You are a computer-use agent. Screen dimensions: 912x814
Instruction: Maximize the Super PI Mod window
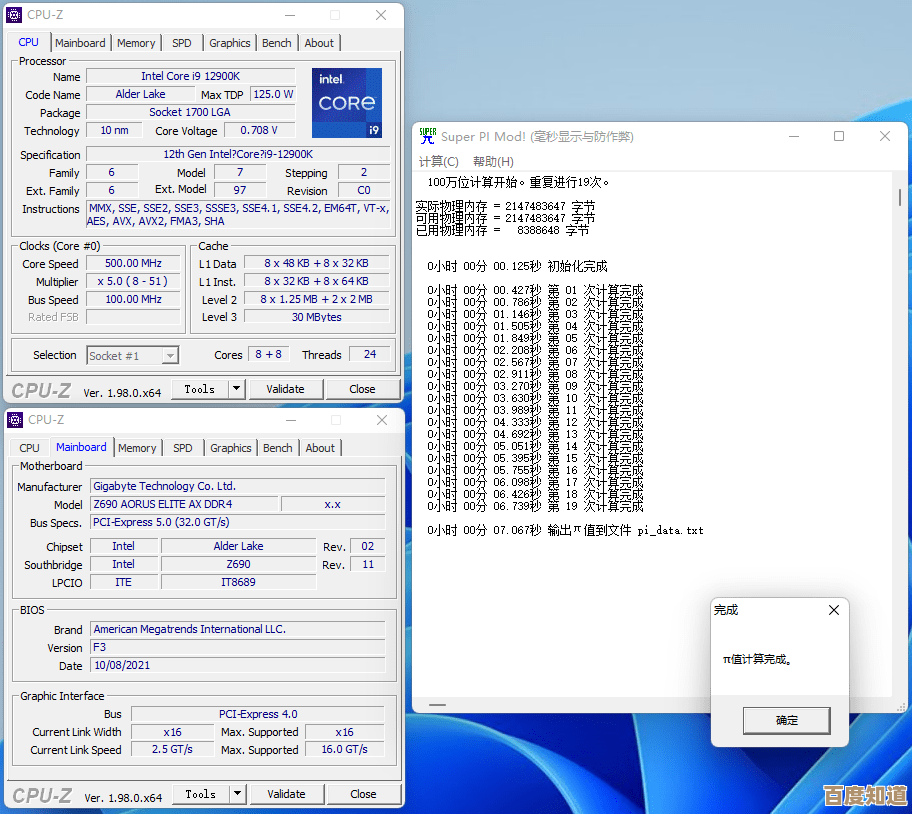(x=839, y=136)
